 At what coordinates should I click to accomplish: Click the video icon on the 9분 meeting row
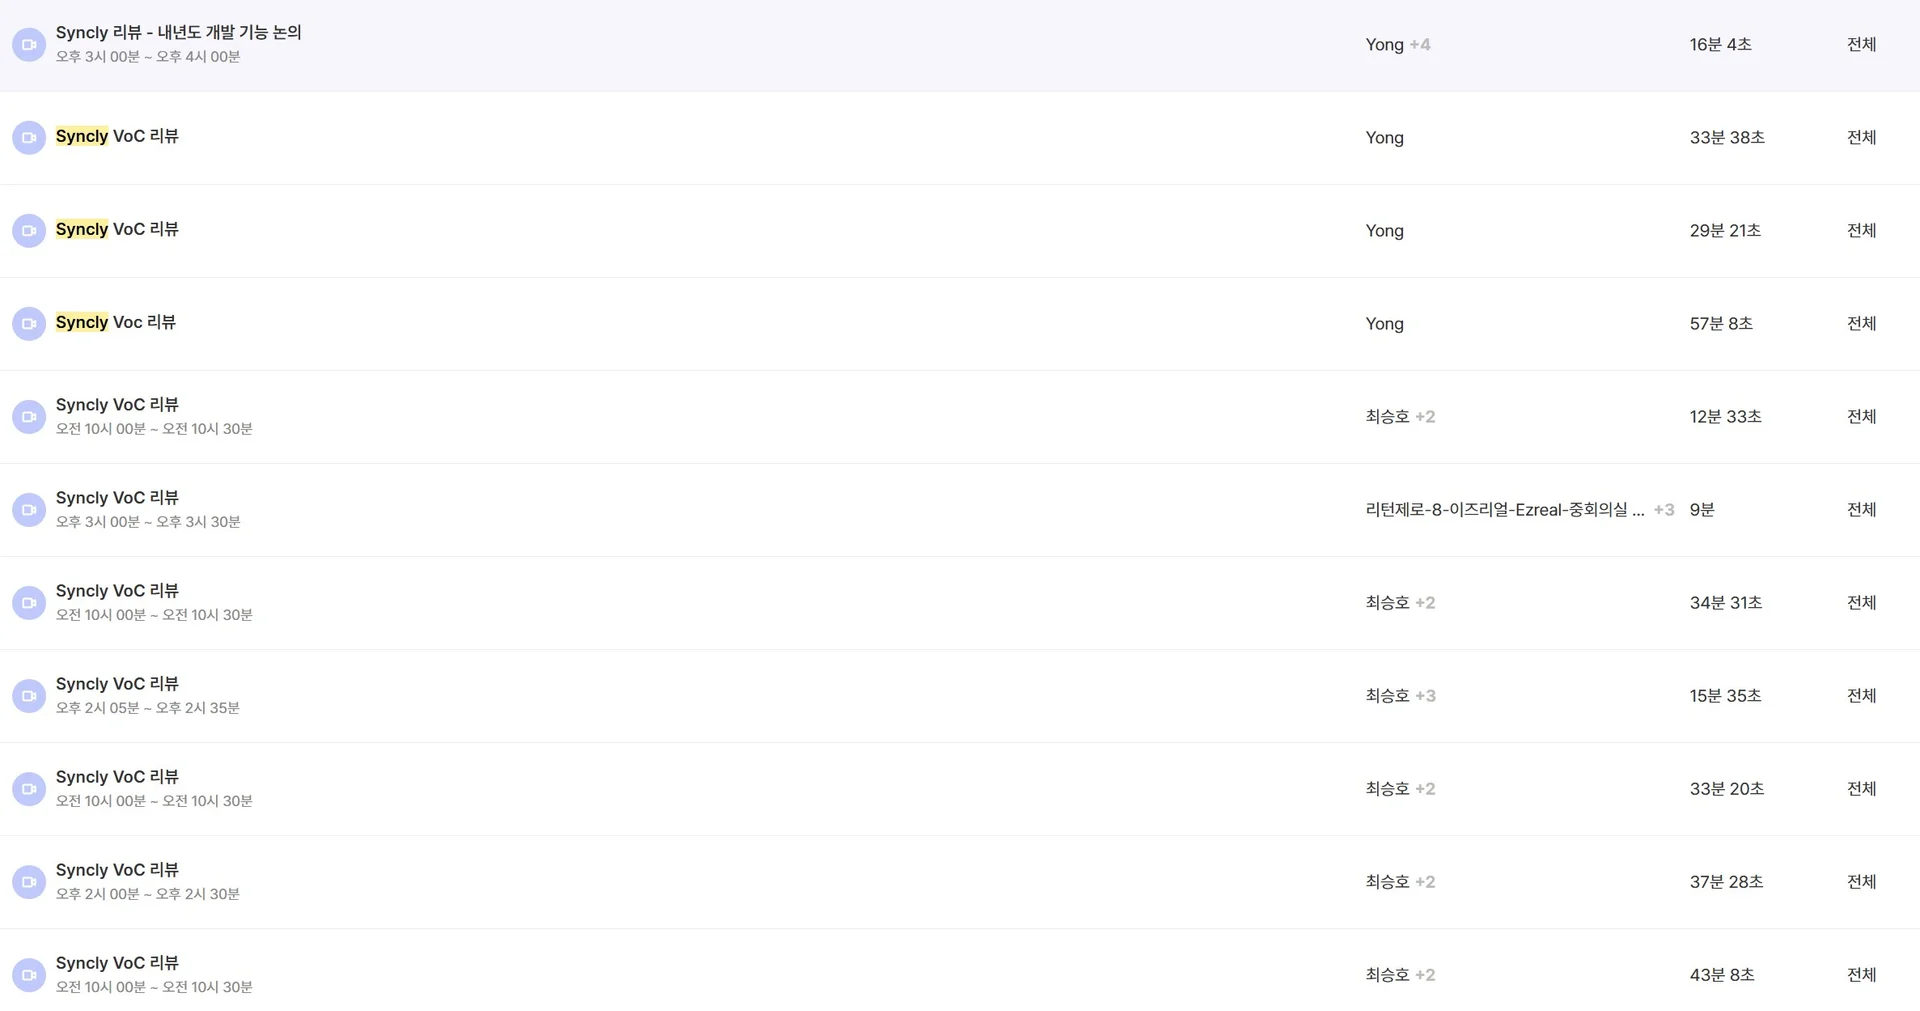29,510
